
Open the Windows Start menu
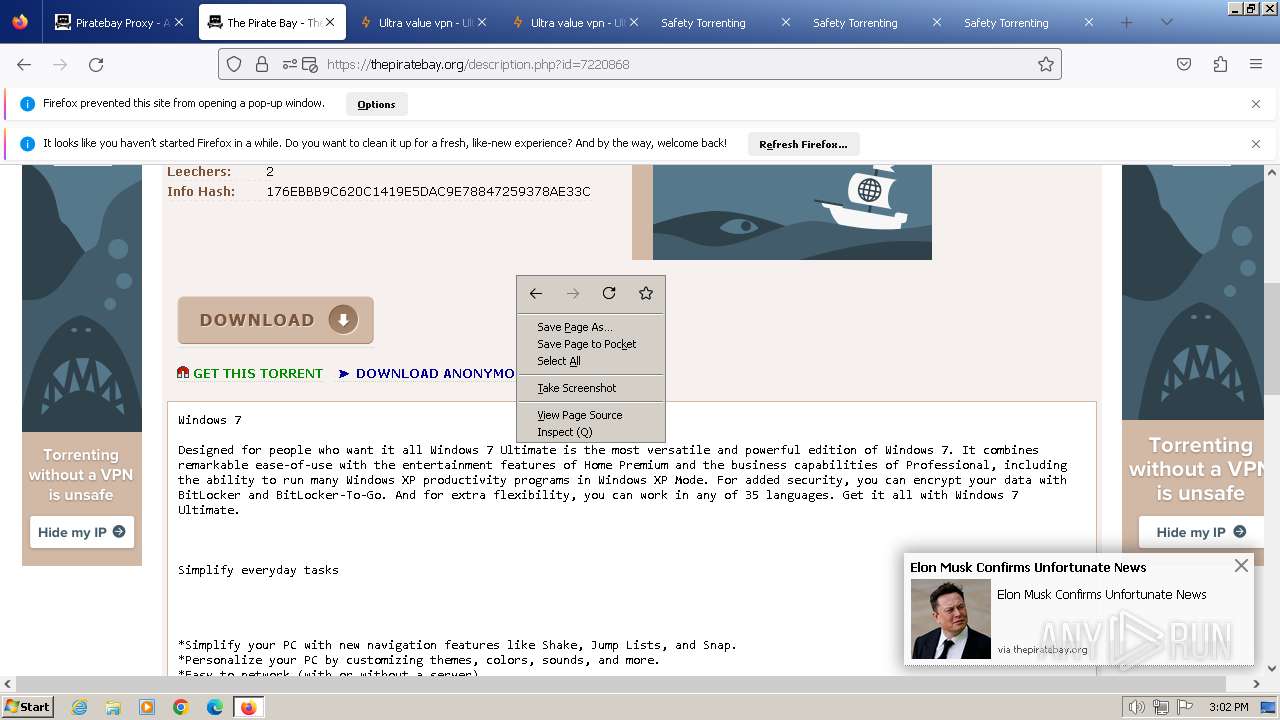click(x=28, y=706)
